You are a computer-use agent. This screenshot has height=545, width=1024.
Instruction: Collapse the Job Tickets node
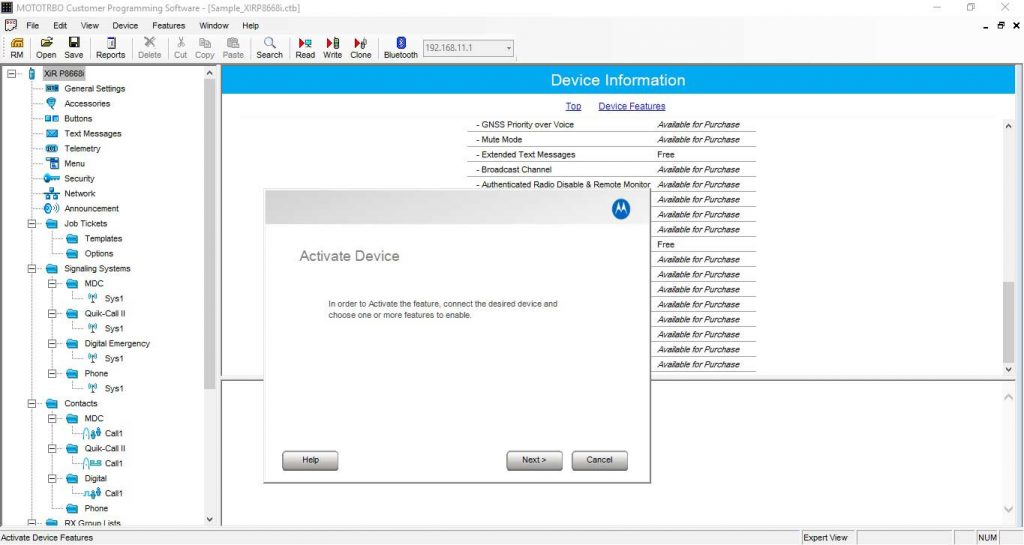tap(31, 224)
